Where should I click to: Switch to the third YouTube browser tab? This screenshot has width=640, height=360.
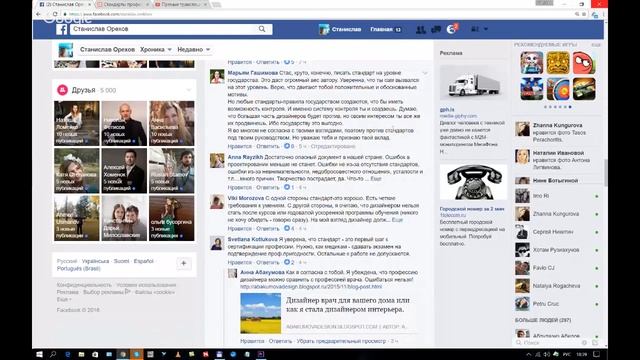point(181,4)
